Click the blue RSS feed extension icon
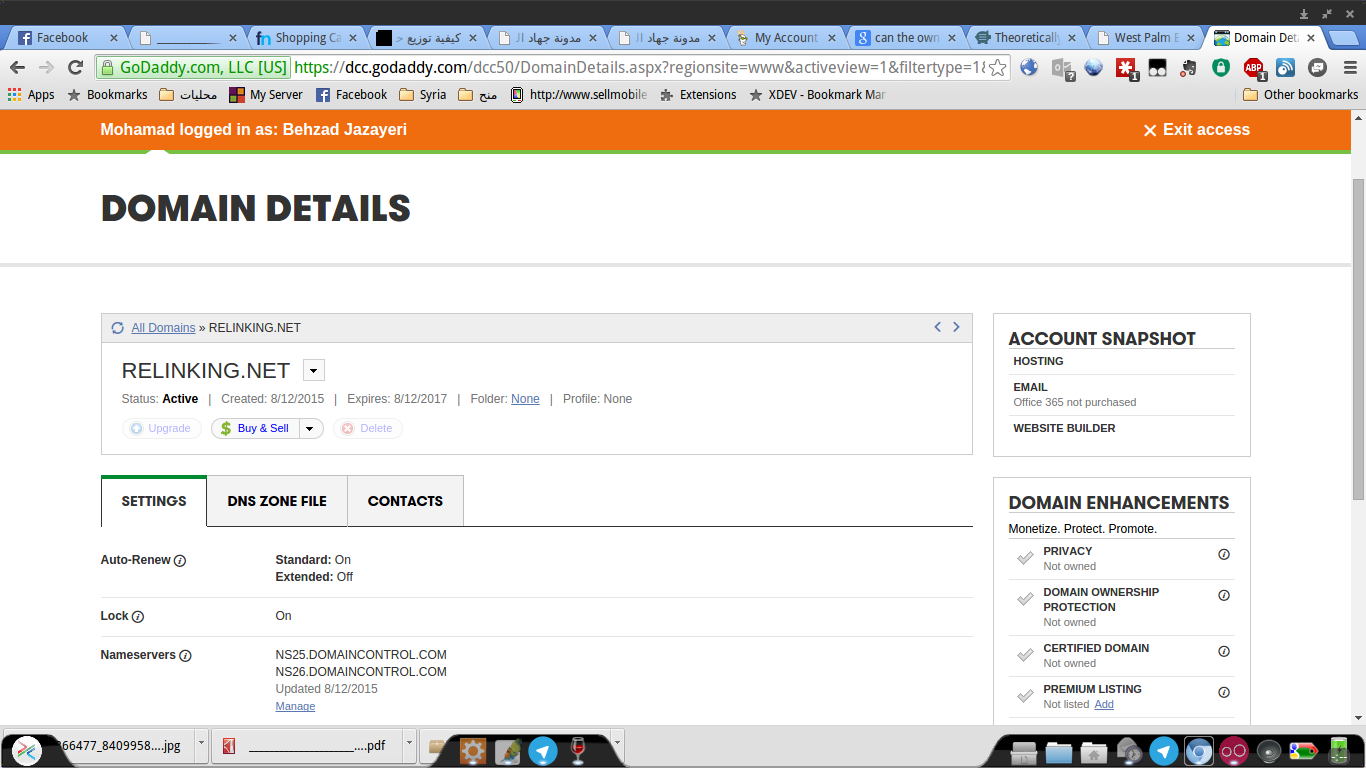1366x768 pixels. tap(1286, 68)
